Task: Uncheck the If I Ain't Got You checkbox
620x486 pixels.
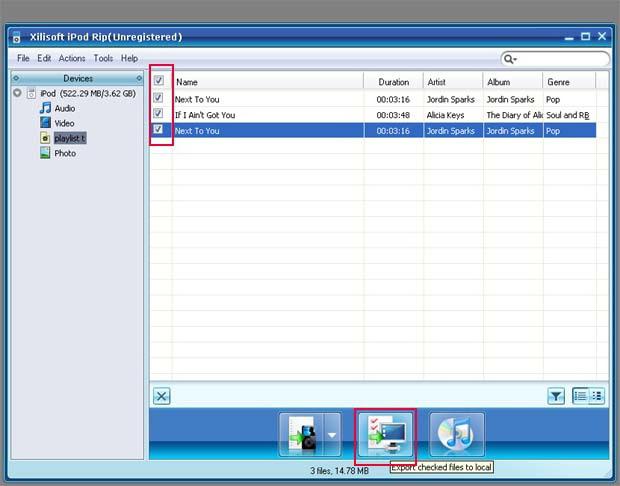Action: [x=159, y=114]
